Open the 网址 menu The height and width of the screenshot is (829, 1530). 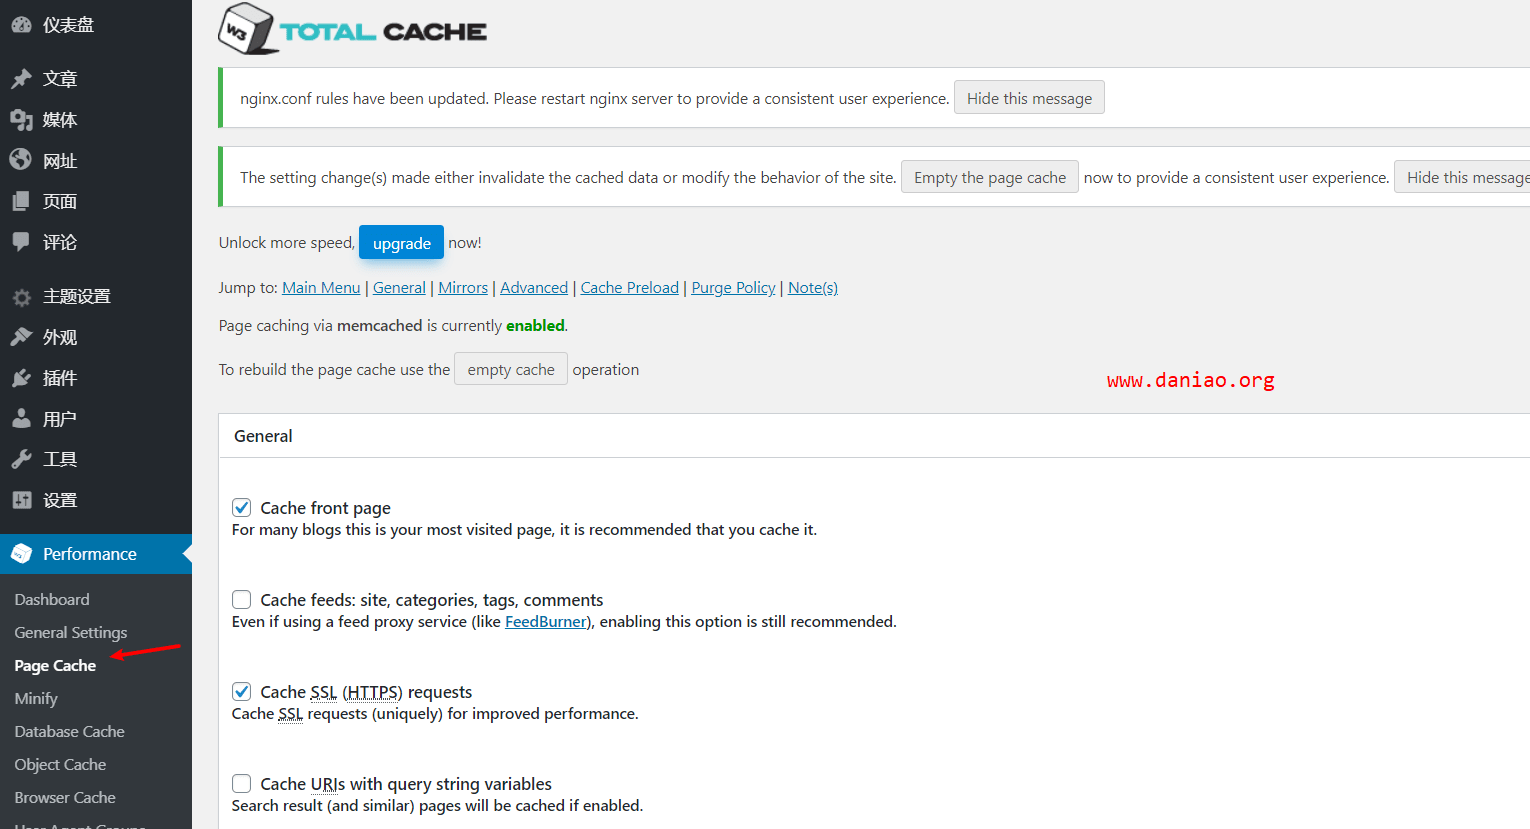(96, 160)
